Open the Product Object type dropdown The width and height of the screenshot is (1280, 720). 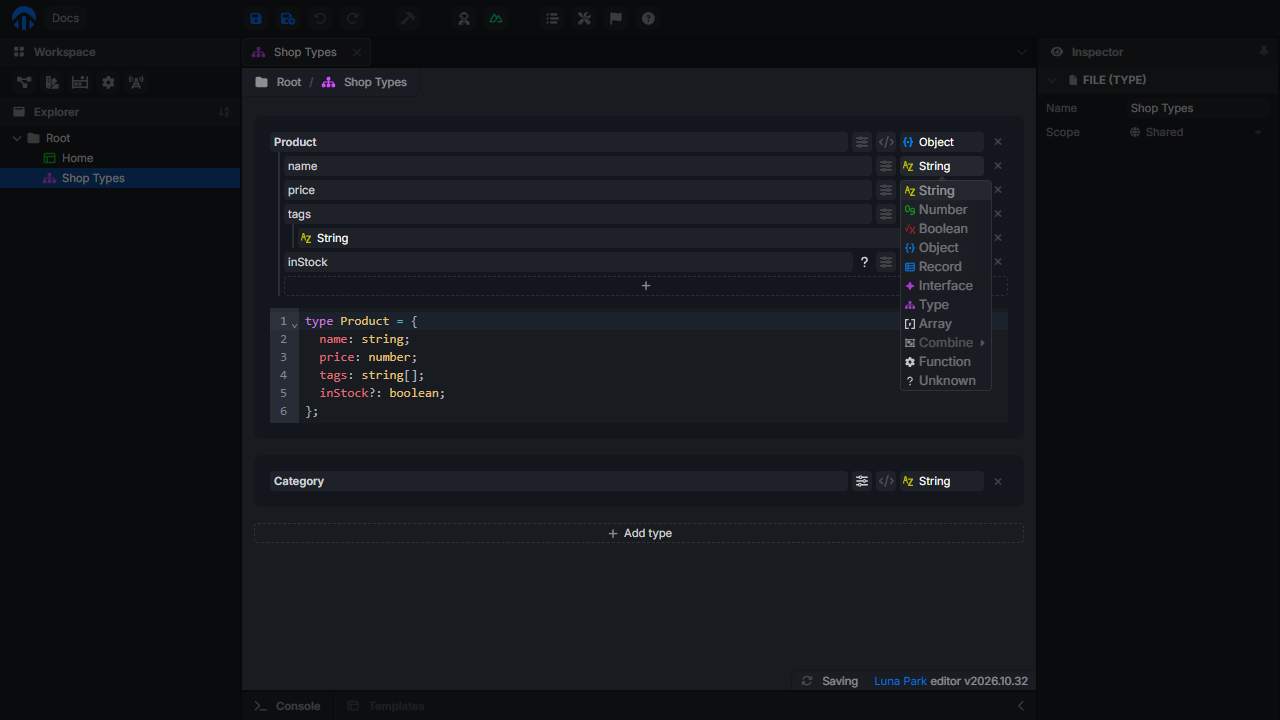pos(942,142)
